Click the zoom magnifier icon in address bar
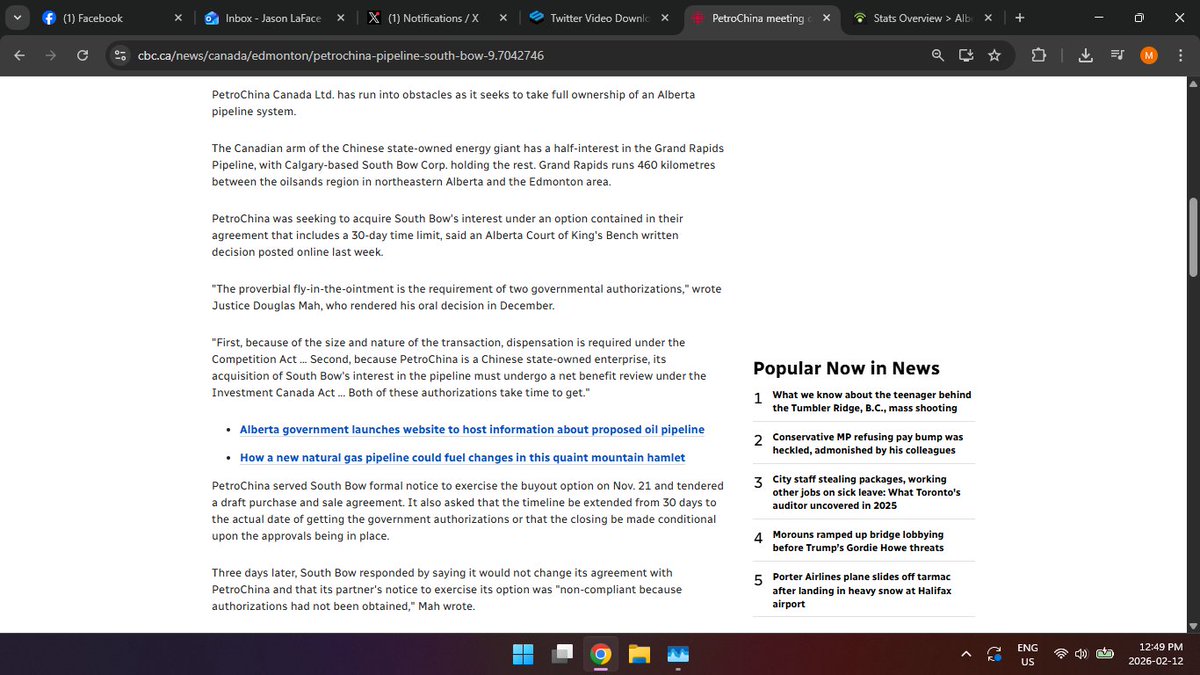 click(938, 55)
